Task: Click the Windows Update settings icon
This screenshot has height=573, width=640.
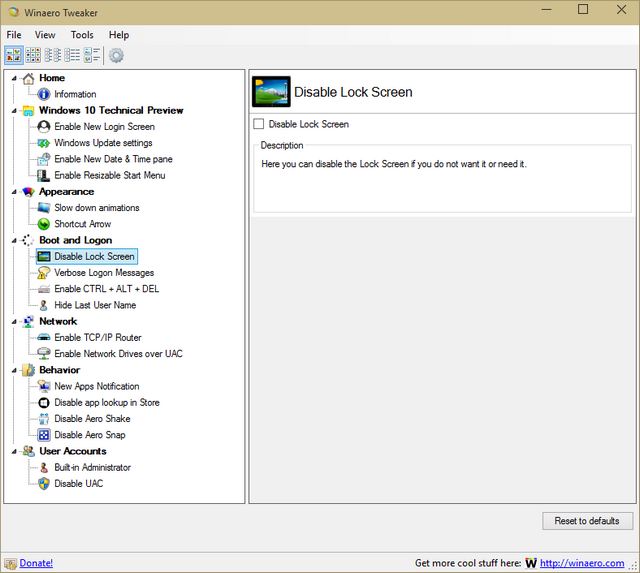Action: point(44,143)
